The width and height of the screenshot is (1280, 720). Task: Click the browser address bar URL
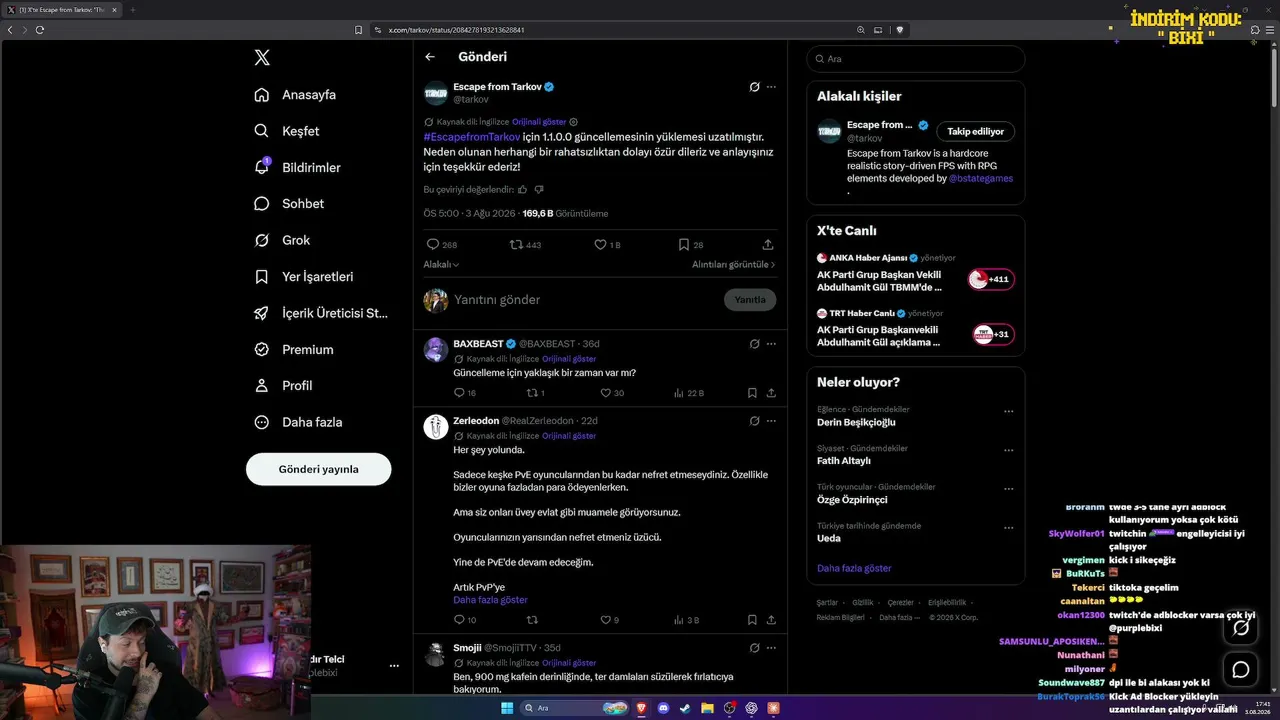point(457,30)
